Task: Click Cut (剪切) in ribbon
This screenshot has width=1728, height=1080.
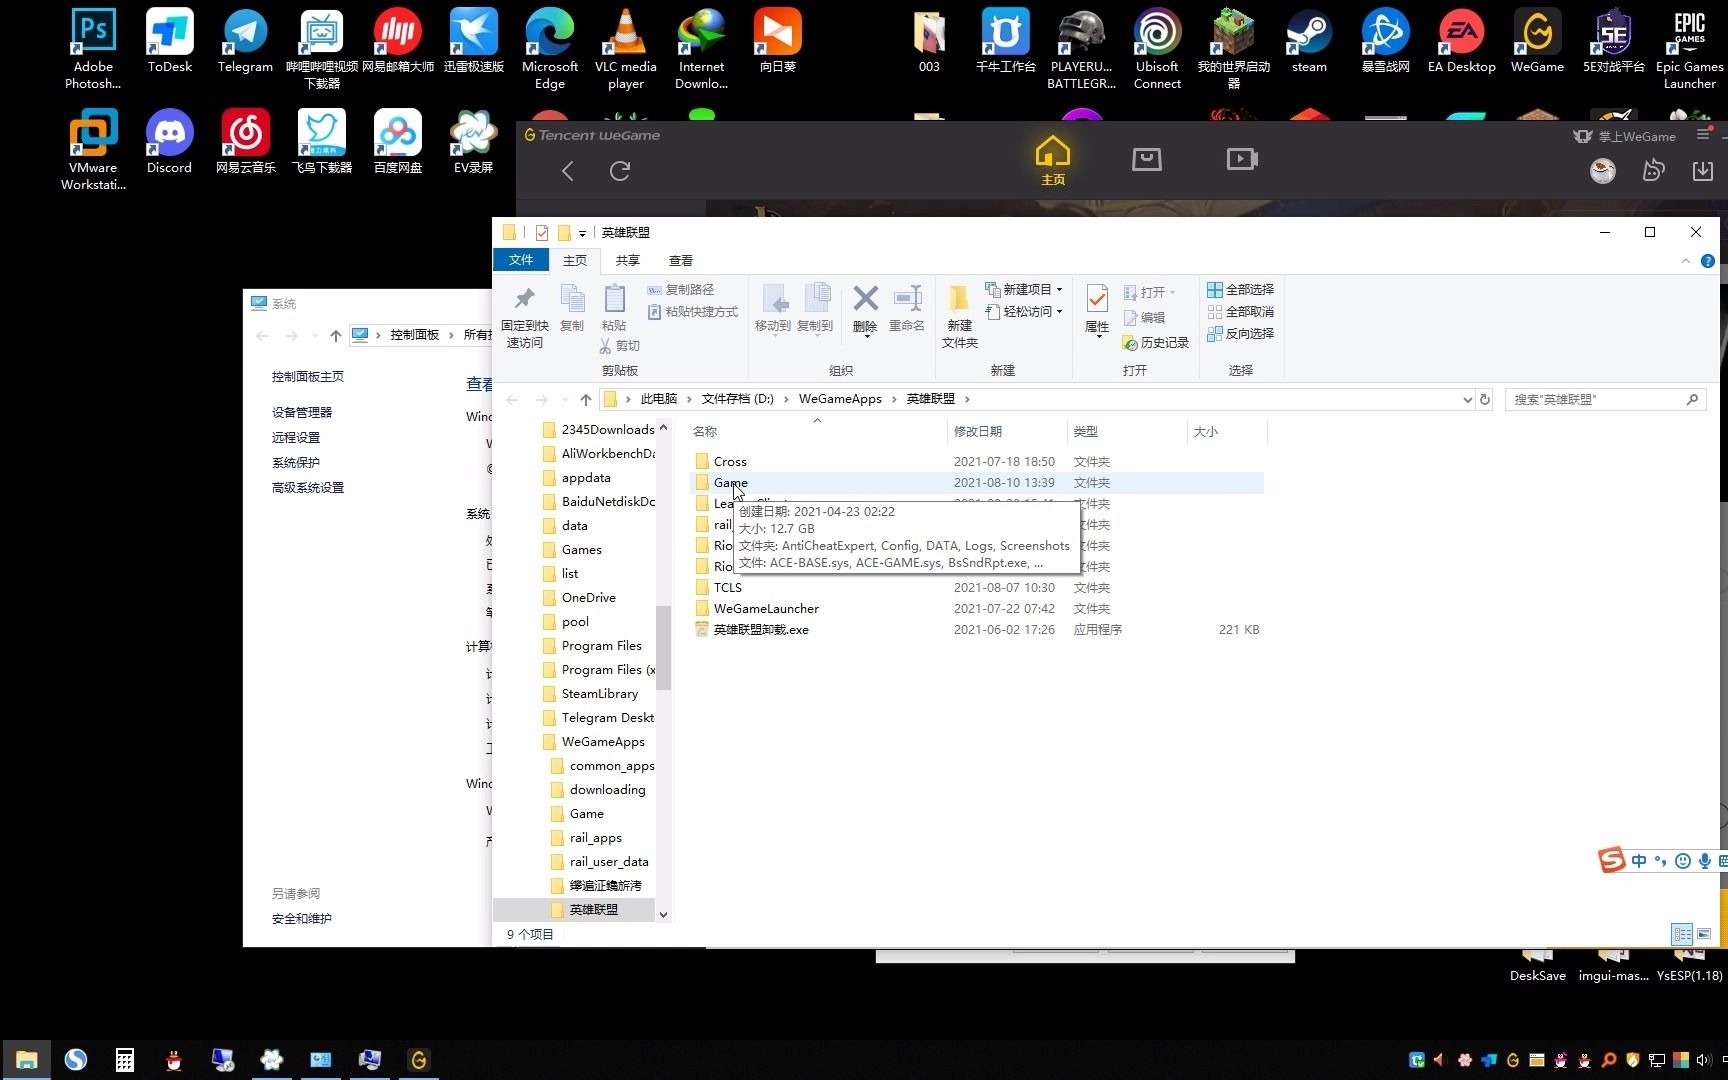Action: tap(619, 346)
